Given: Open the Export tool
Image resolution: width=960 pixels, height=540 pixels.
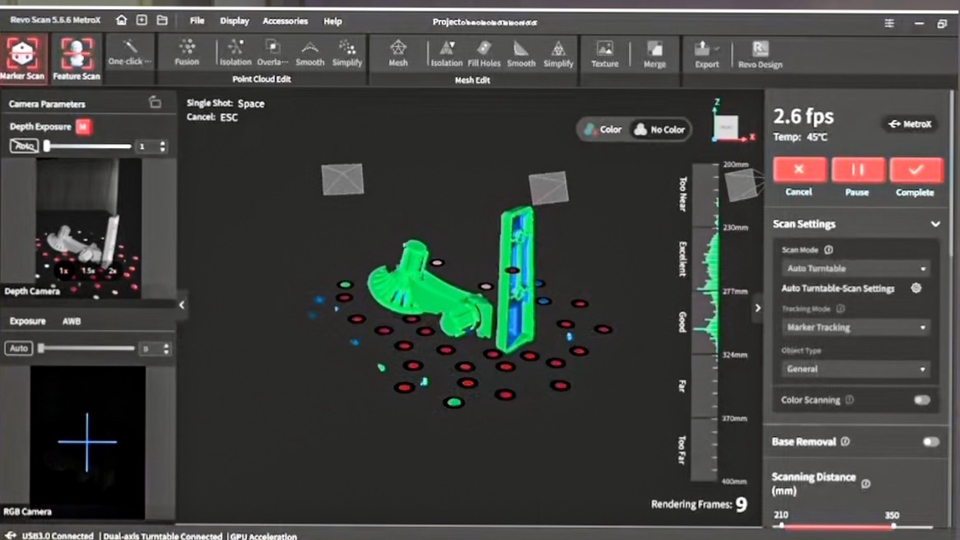Looking at the screenshot, I should (707, 51).
